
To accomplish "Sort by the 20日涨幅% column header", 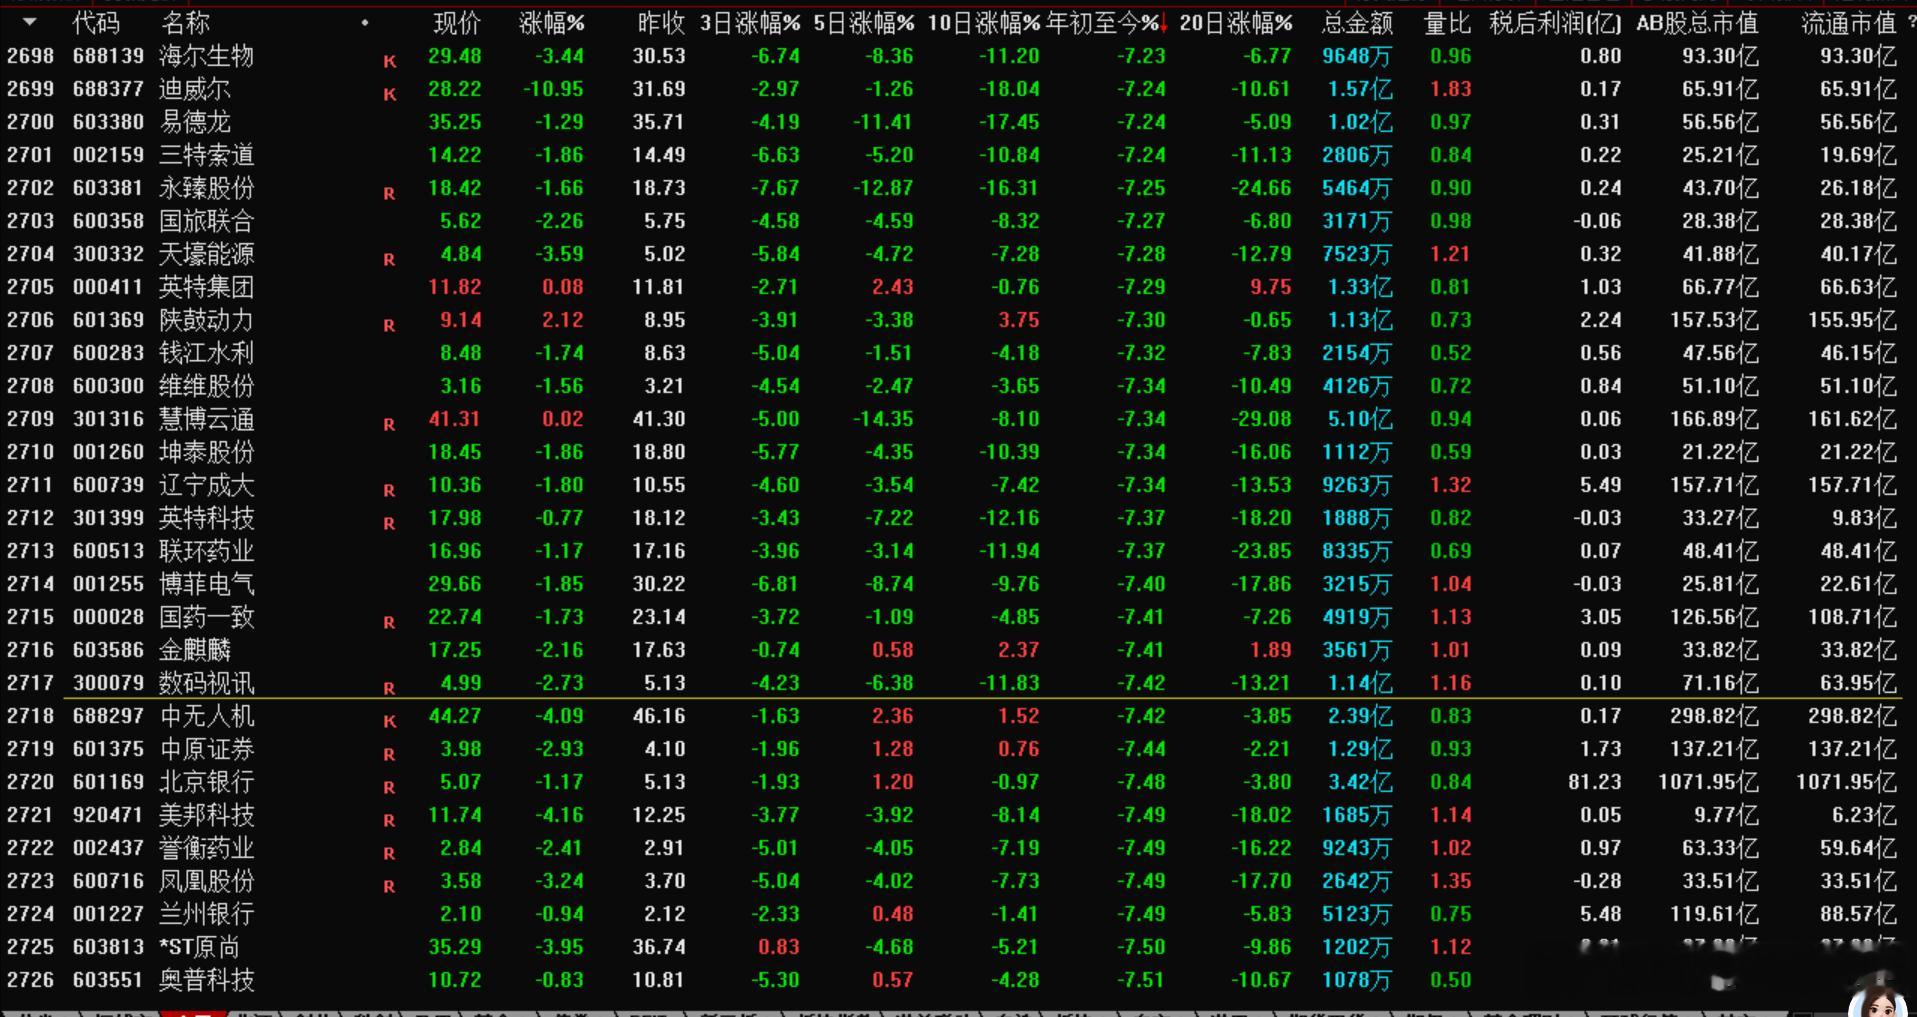I will coord(1236,23).
